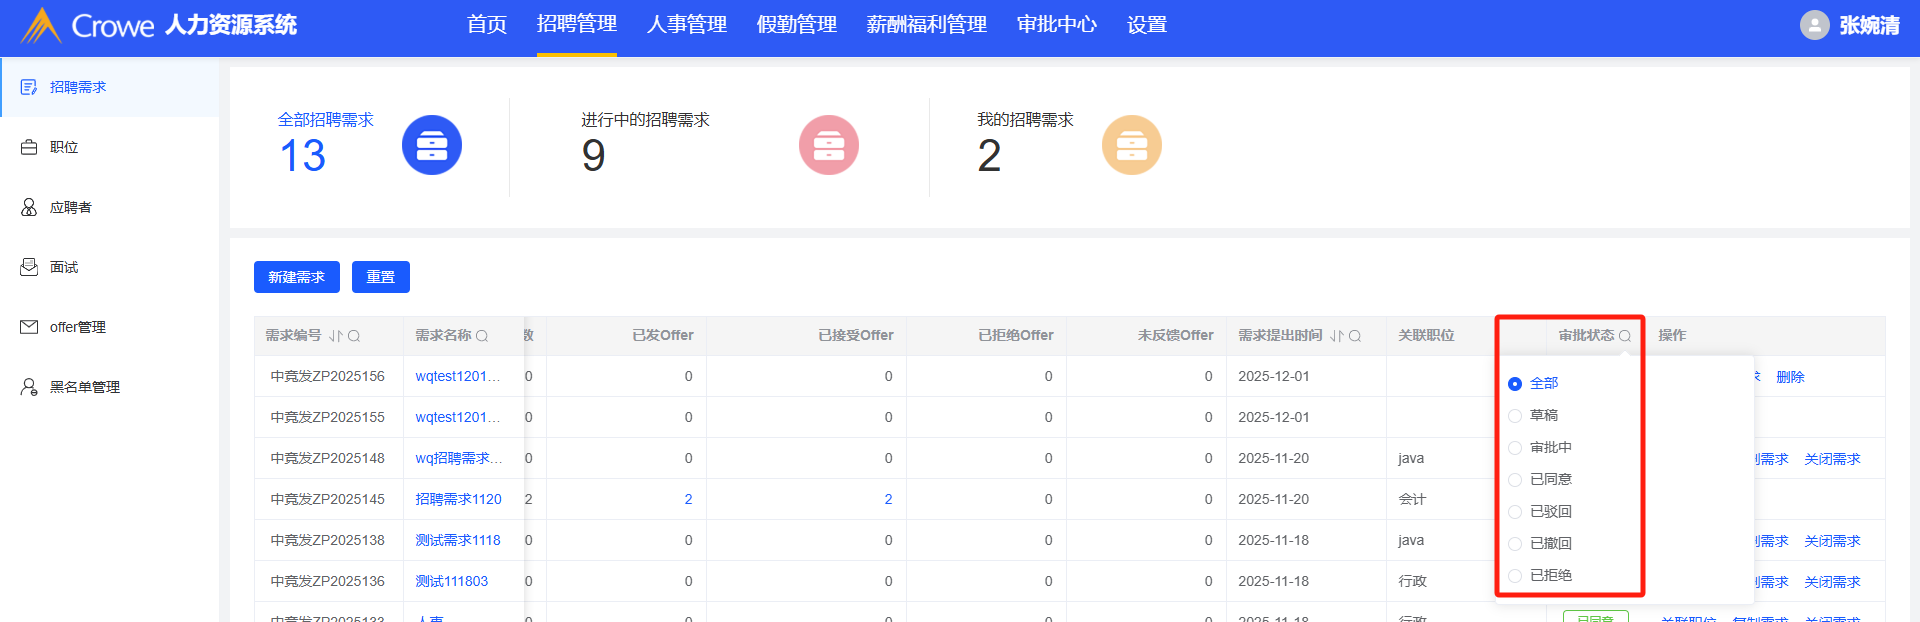Toggle sorting on the 需求编号 column

(336, 336)
